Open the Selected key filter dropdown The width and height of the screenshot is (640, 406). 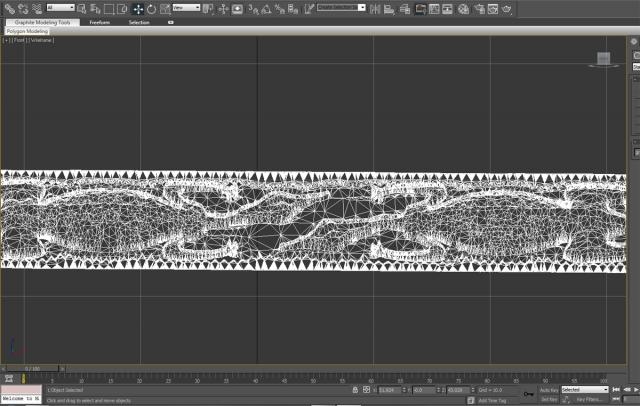(x=584, y=389)
